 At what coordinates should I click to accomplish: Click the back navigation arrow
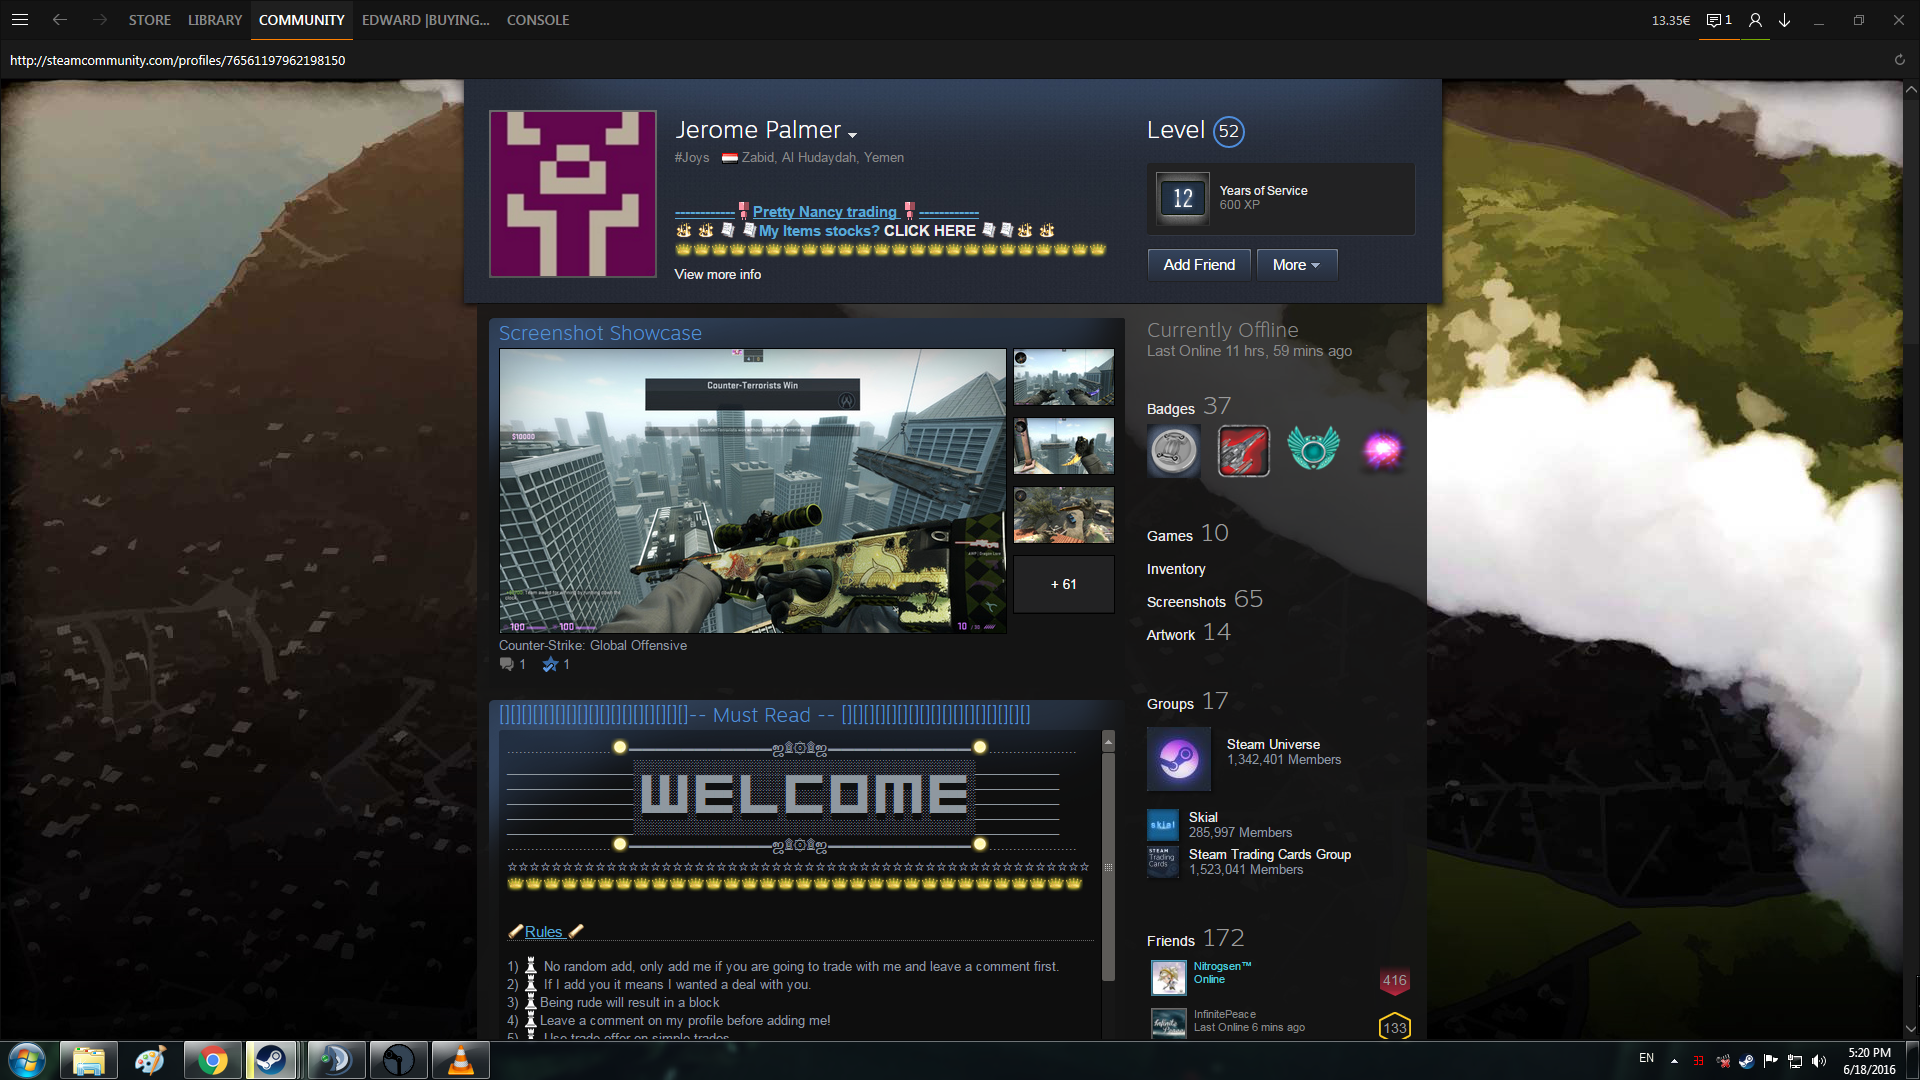[60, 20]
